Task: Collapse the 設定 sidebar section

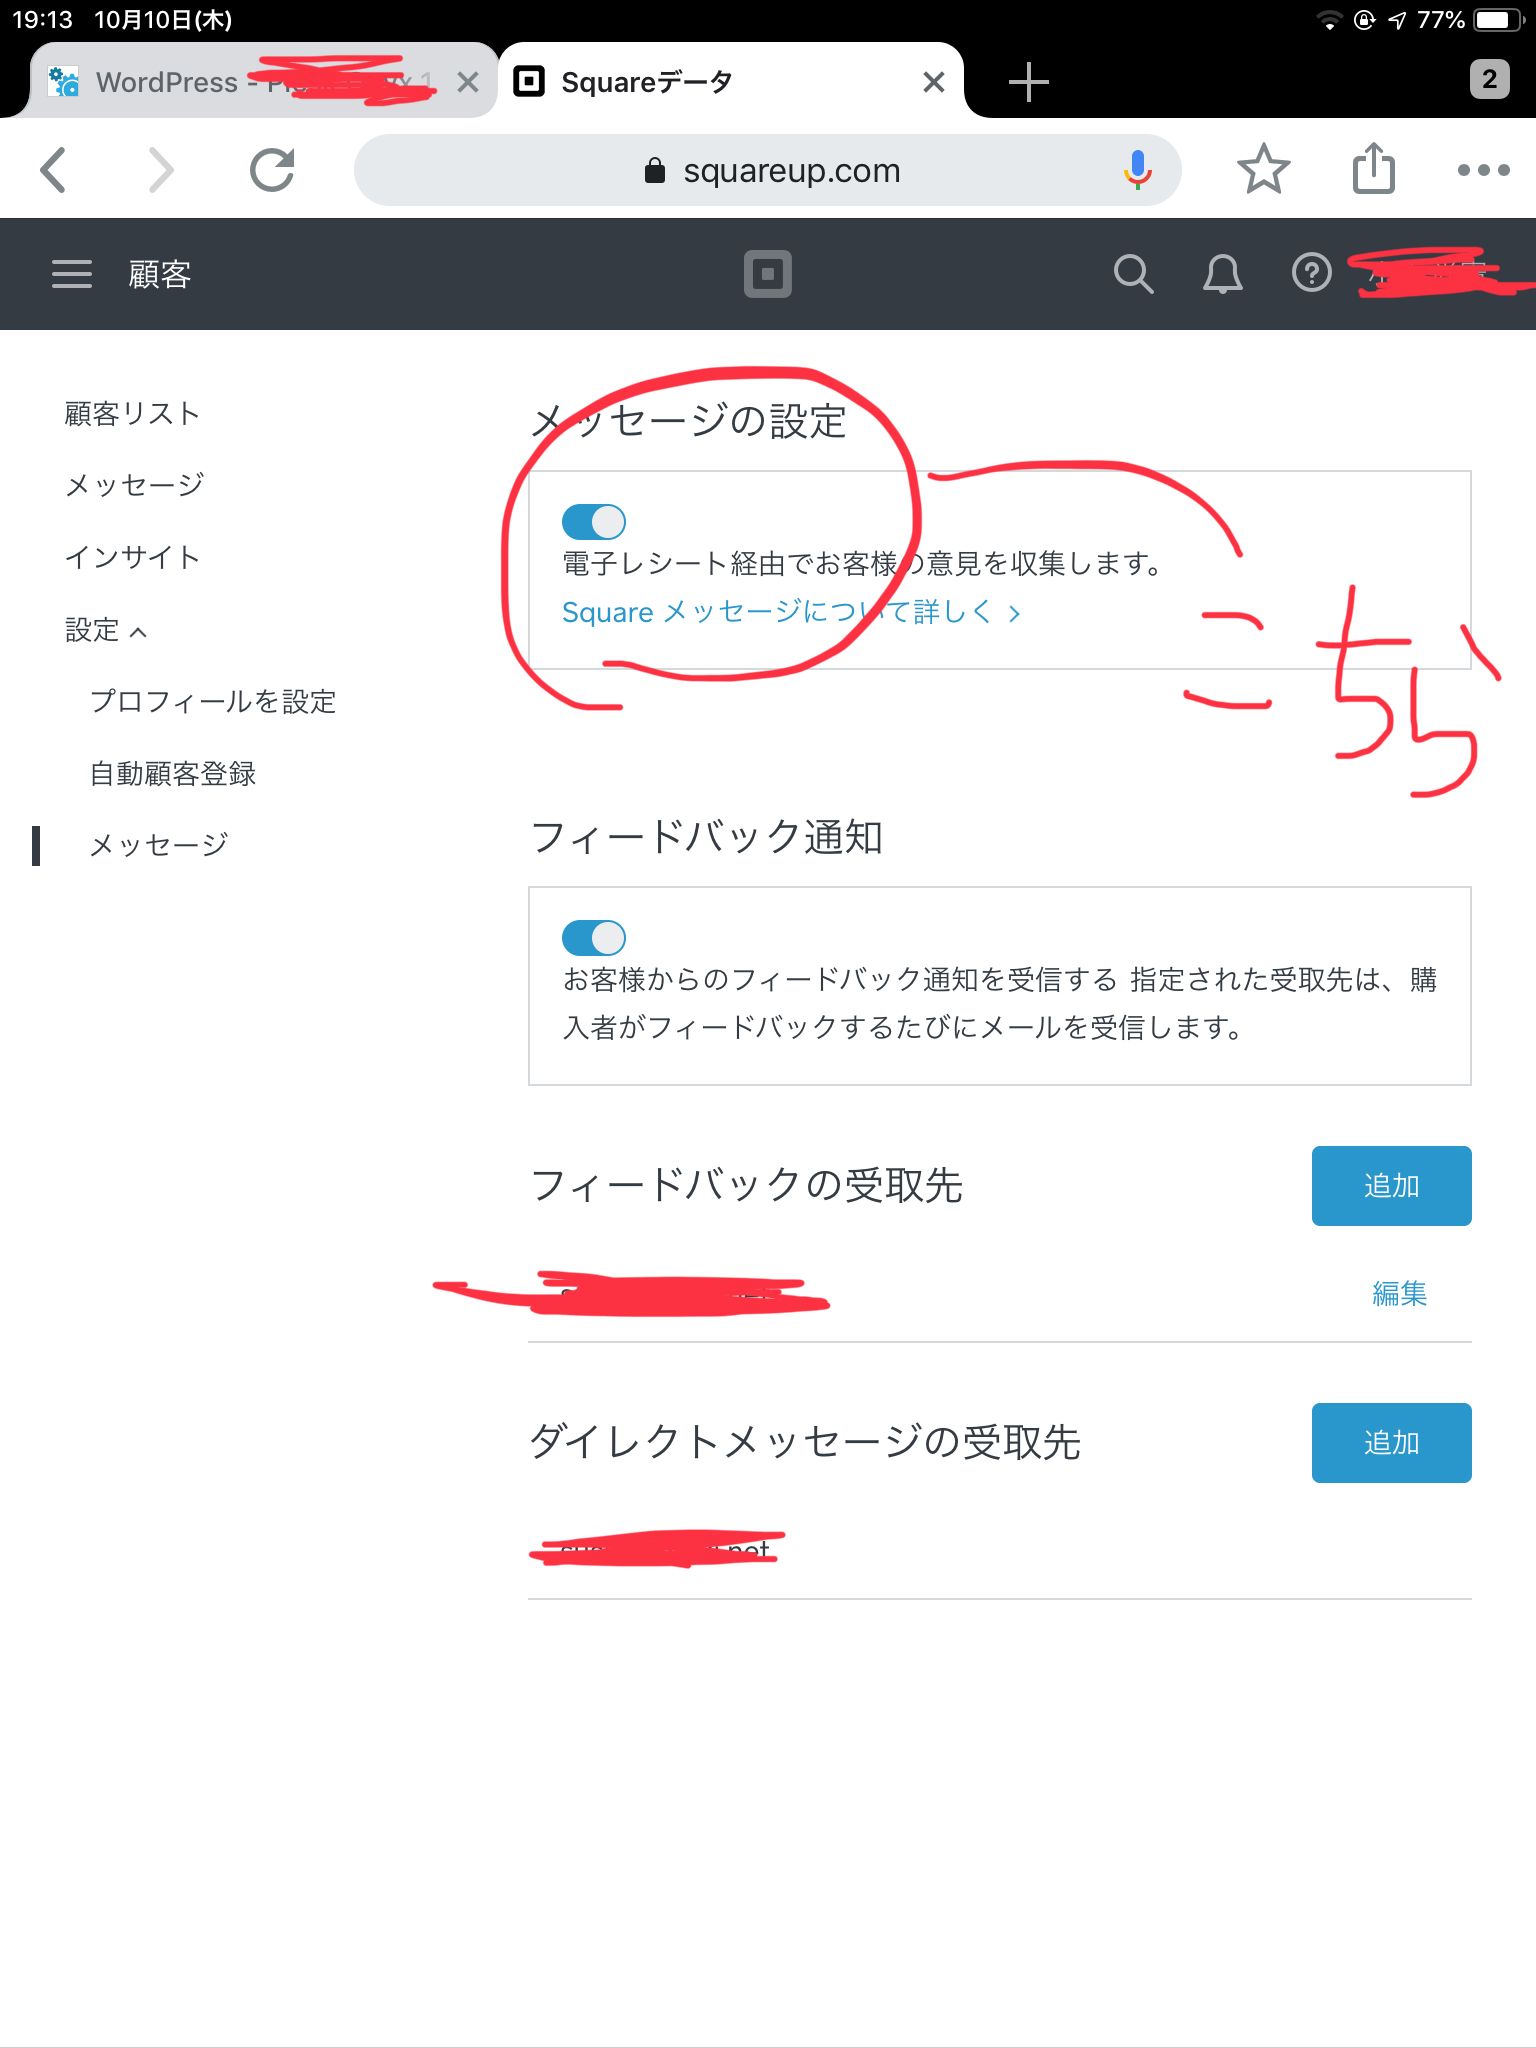Action: (106, 630)
